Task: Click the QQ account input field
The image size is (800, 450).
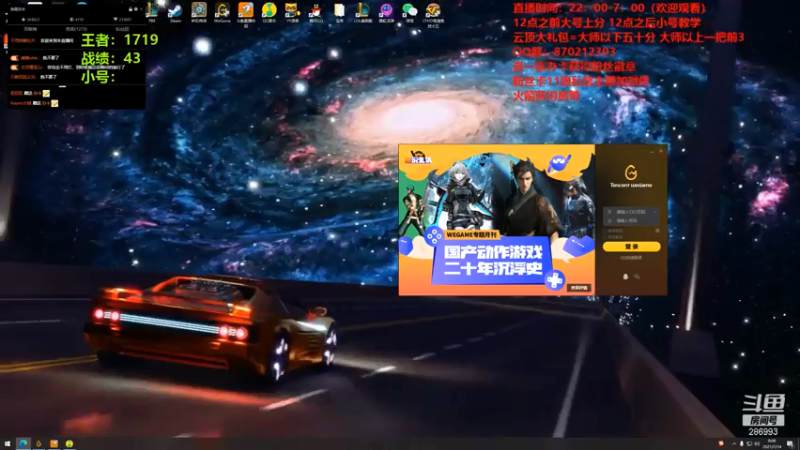Action: click(x=631, y=212)
